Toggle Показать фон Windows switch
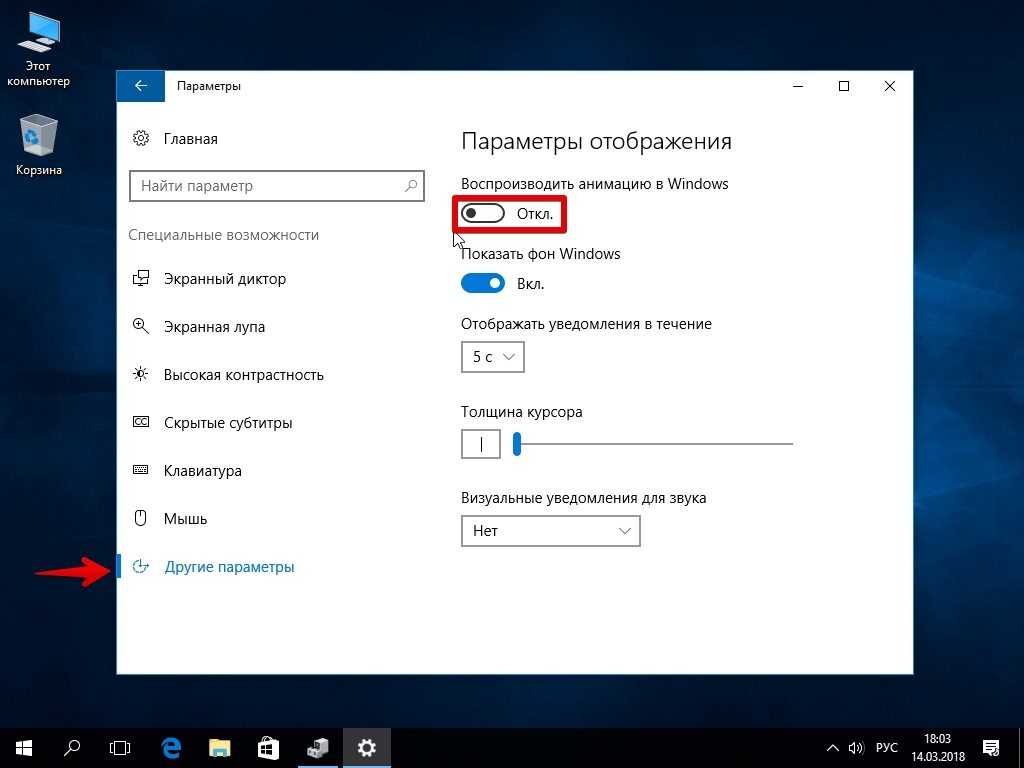The image size is (1024, 768). (483, 283)
